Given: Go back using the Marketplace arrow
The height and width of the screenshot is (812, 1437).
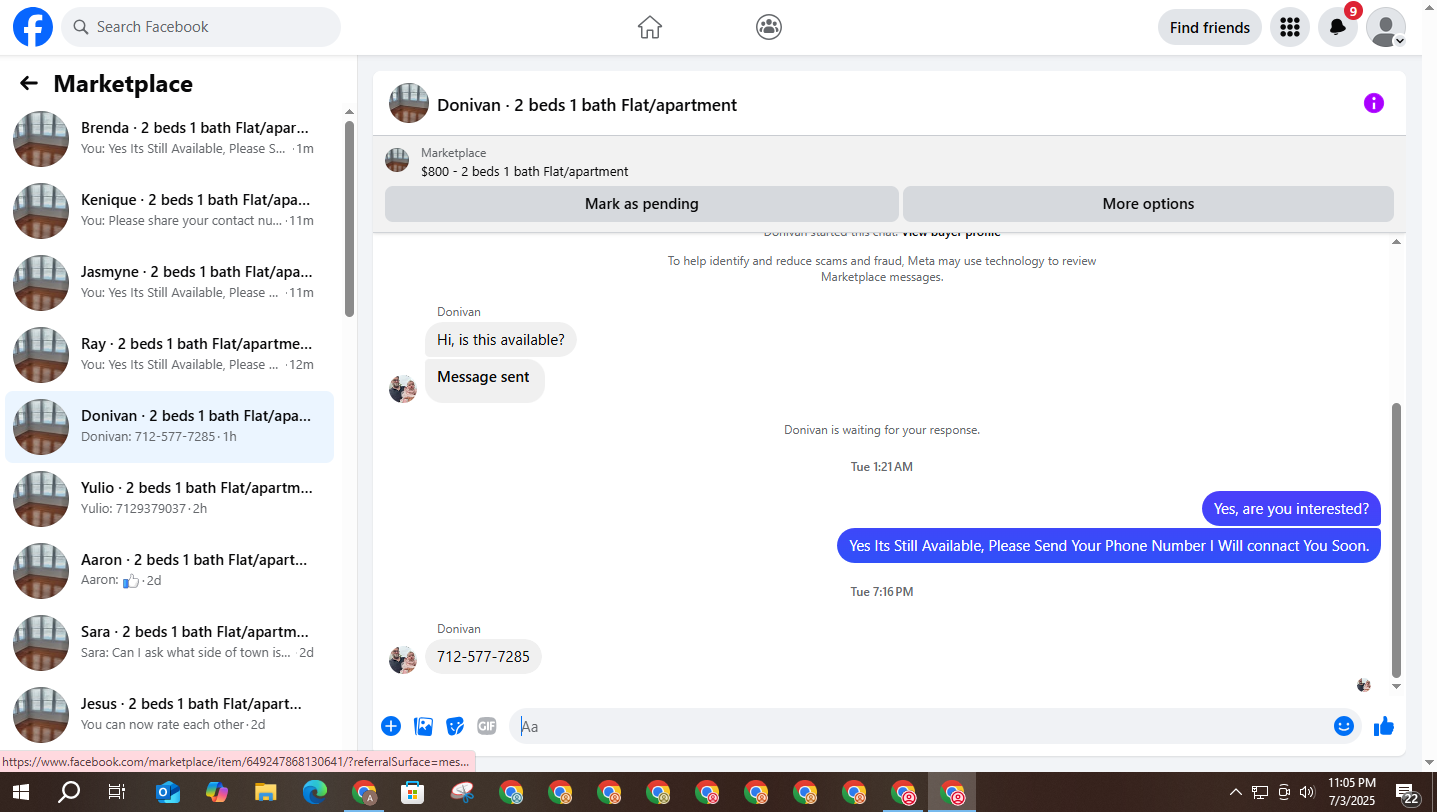Looking at the screenshot, I should click(29, 84).
